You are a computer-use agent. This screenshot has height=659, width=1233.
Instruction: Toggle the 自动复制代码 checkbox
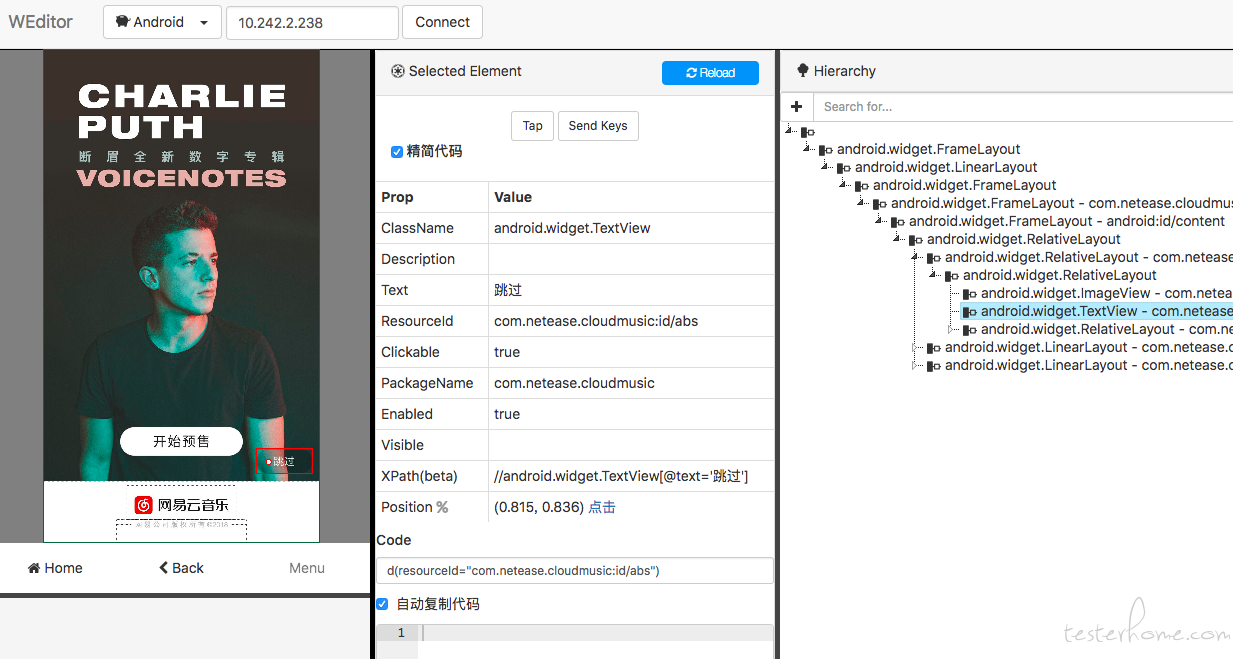[x=382, y=604]
